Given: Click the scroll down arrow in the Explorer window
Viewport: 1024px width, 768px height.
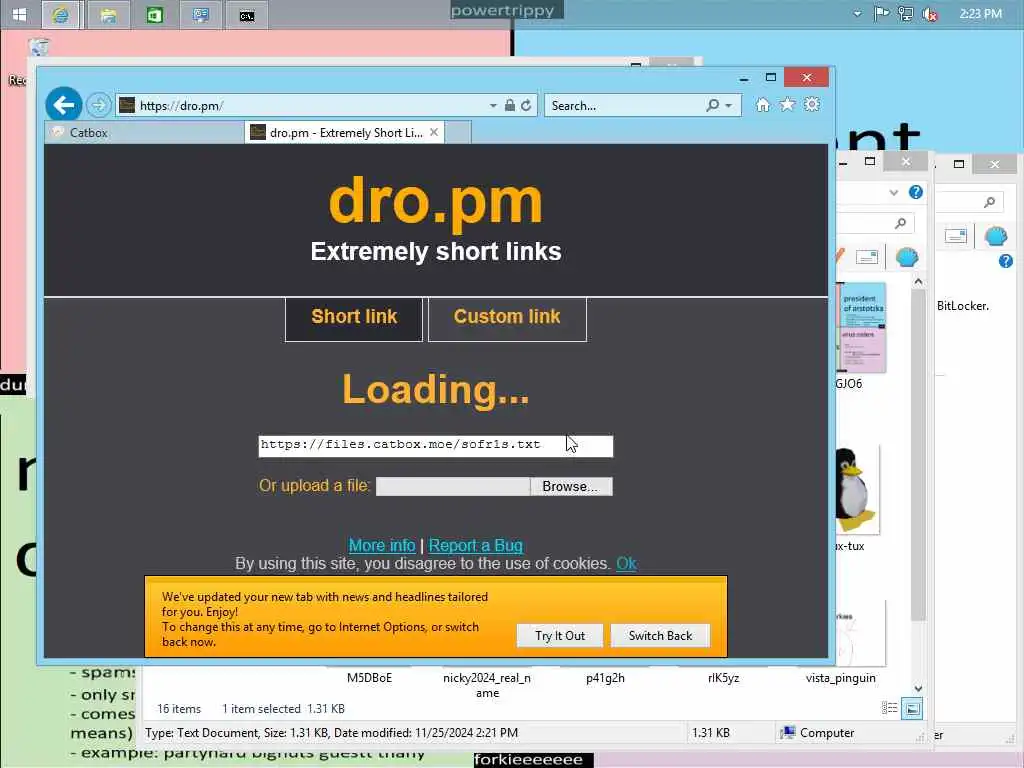Looking at the screenshot, I should (918, 688).
